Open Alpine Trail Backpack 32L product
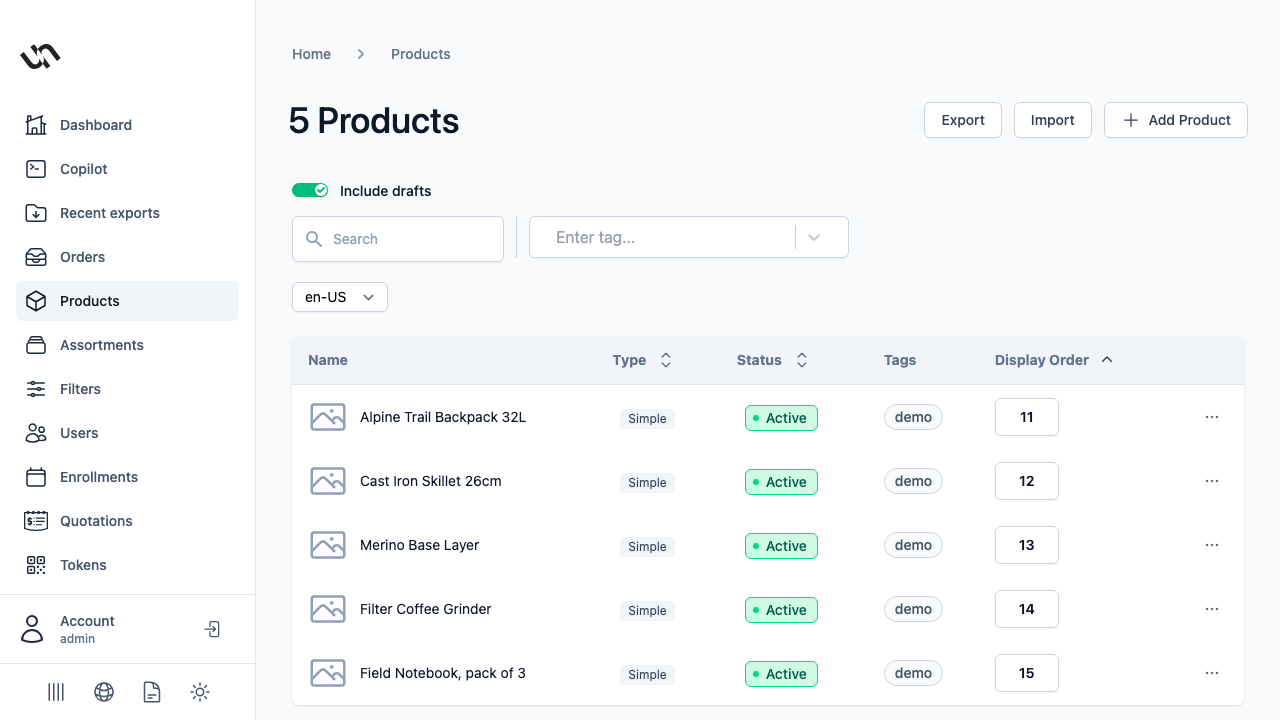 tap(443, 417)
